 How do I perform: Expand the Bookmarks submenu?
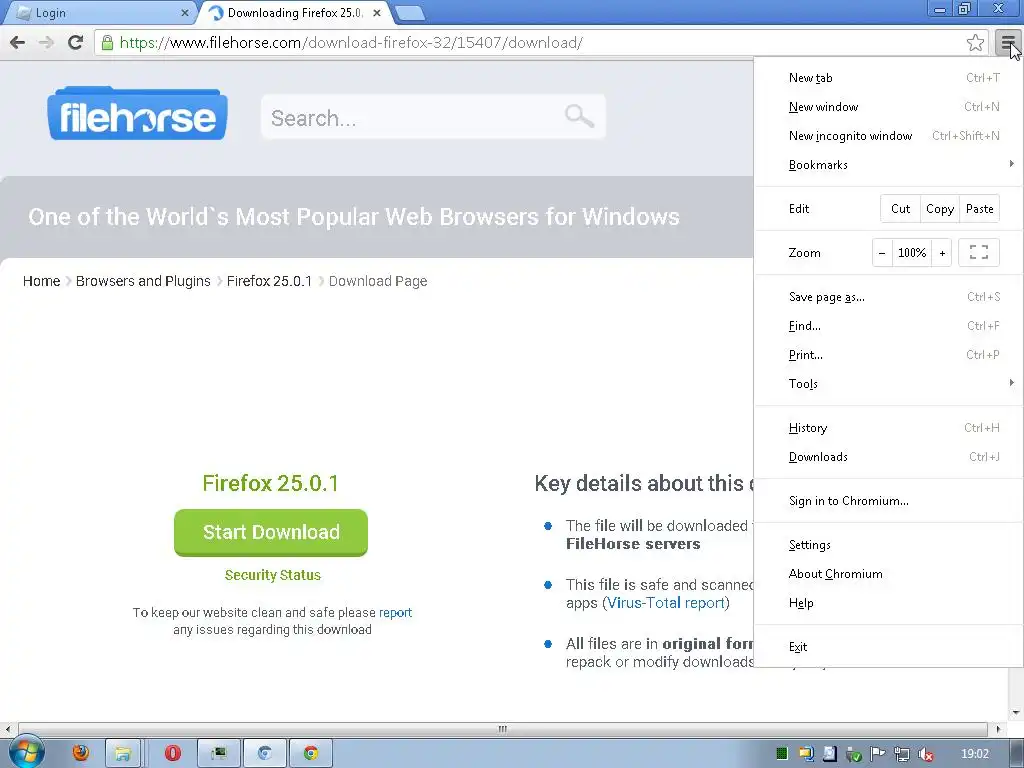click(x=889, y=165)
